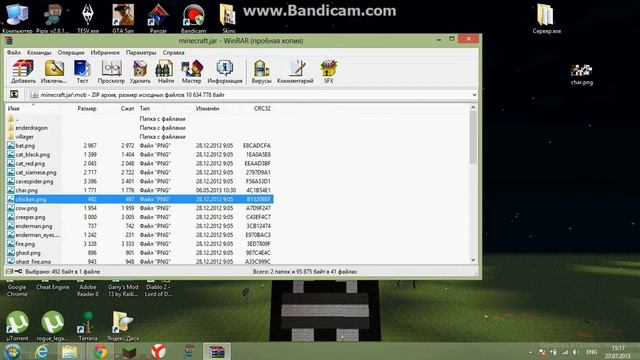Click the SFX toolbar icon
This screenshot has width=640, height=360.
click(329, 71)
